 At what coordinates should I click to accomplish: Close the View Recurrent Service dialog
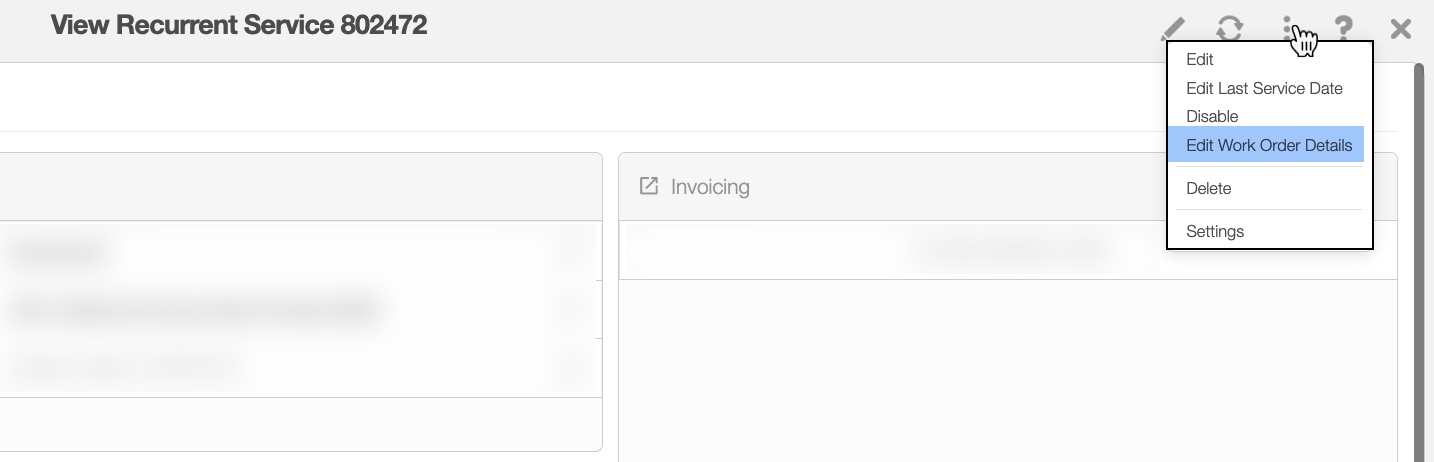coord(1400,28)
